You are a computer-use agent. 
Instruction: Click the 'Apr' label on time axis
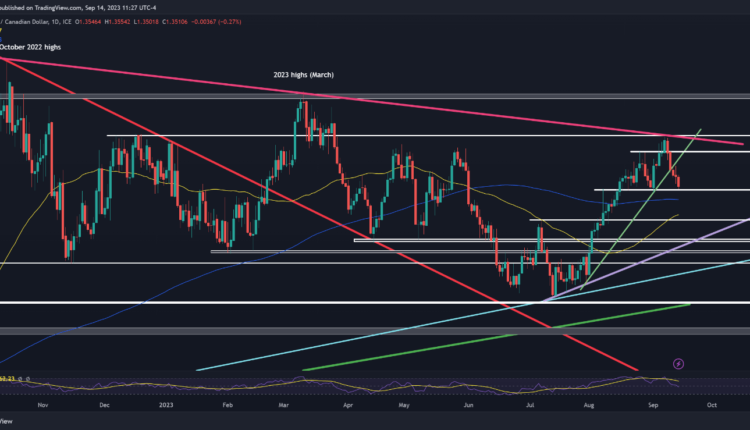pyautogui.click(x=347, y=408)
